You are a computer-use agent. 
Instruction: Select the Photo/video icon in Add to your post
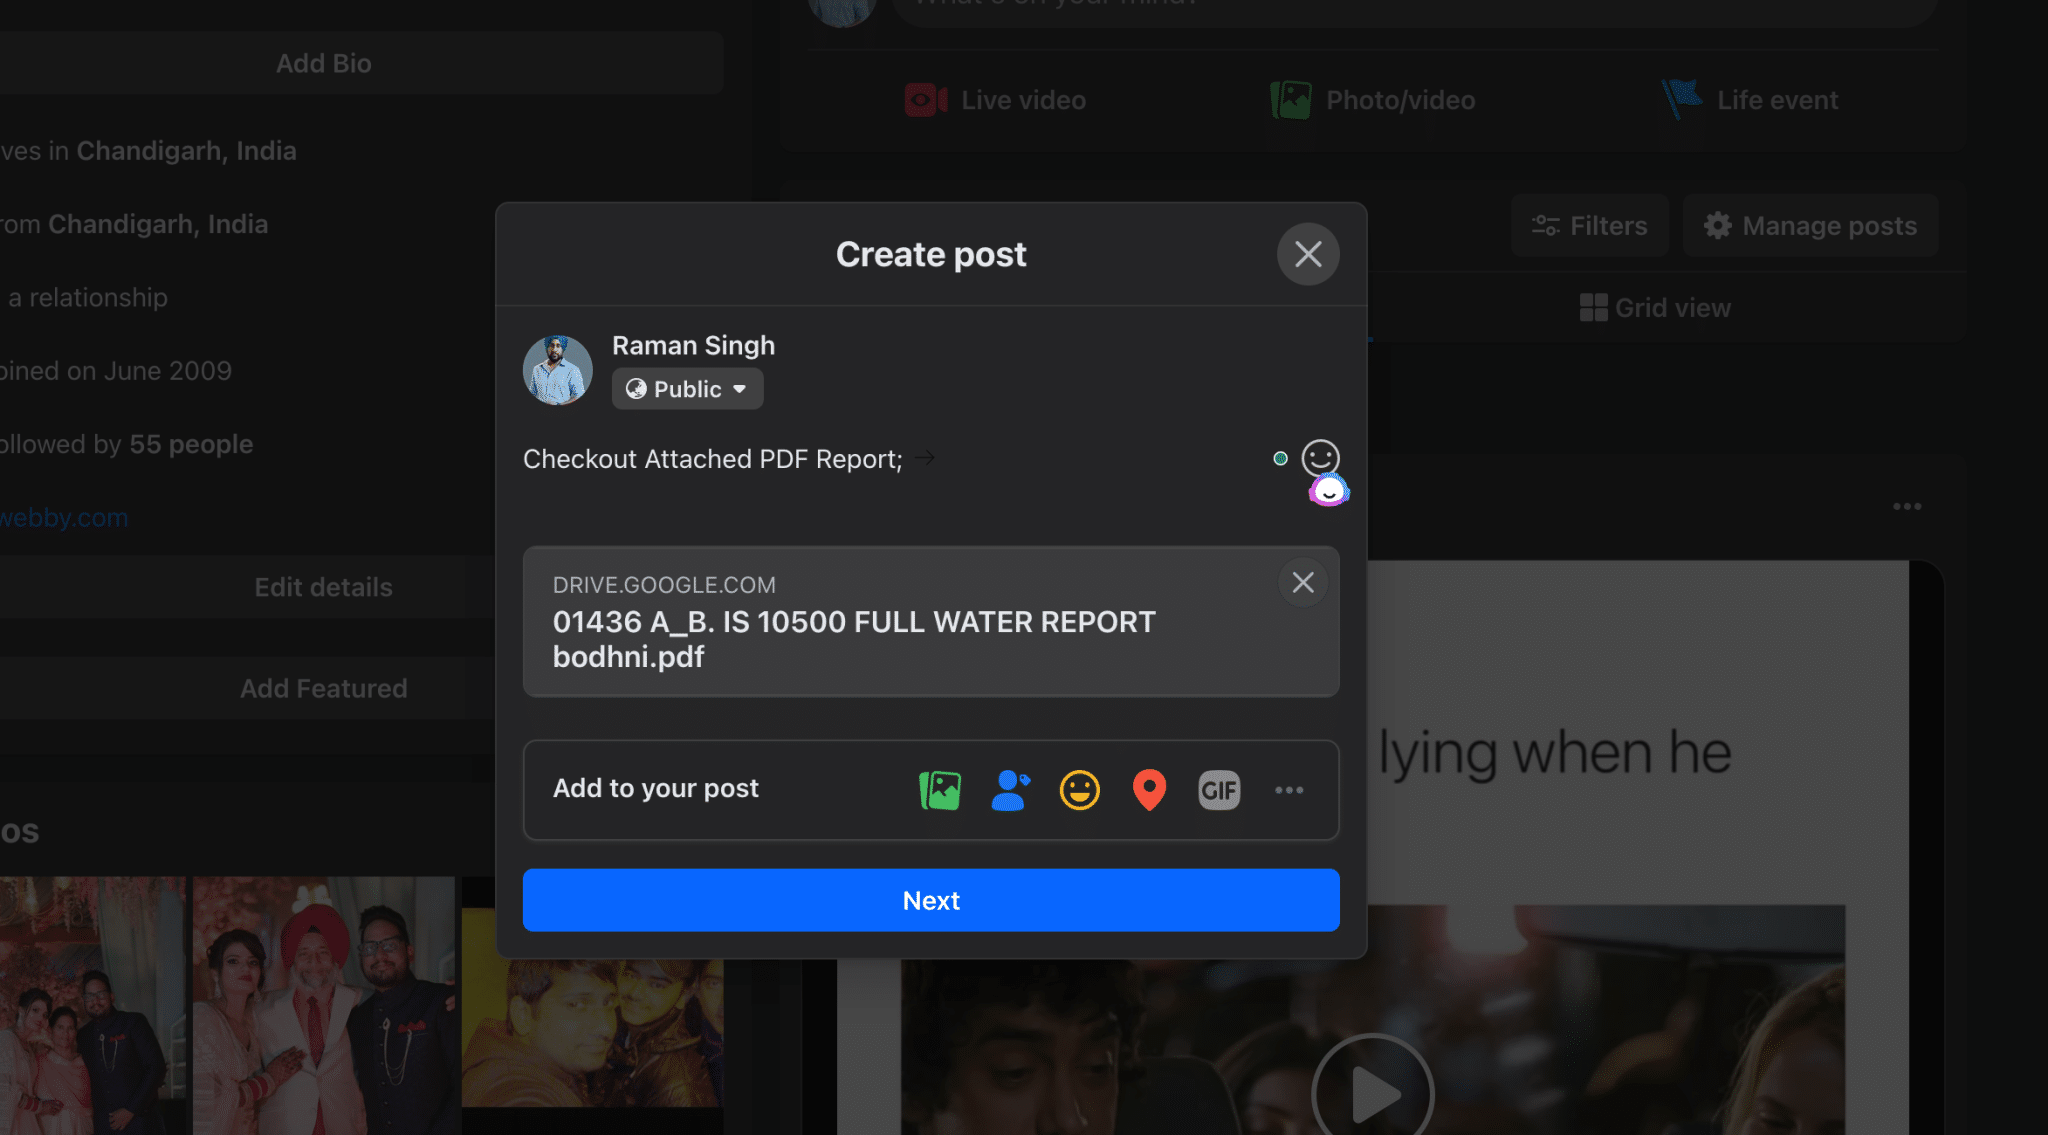click(x=938, y=790)
